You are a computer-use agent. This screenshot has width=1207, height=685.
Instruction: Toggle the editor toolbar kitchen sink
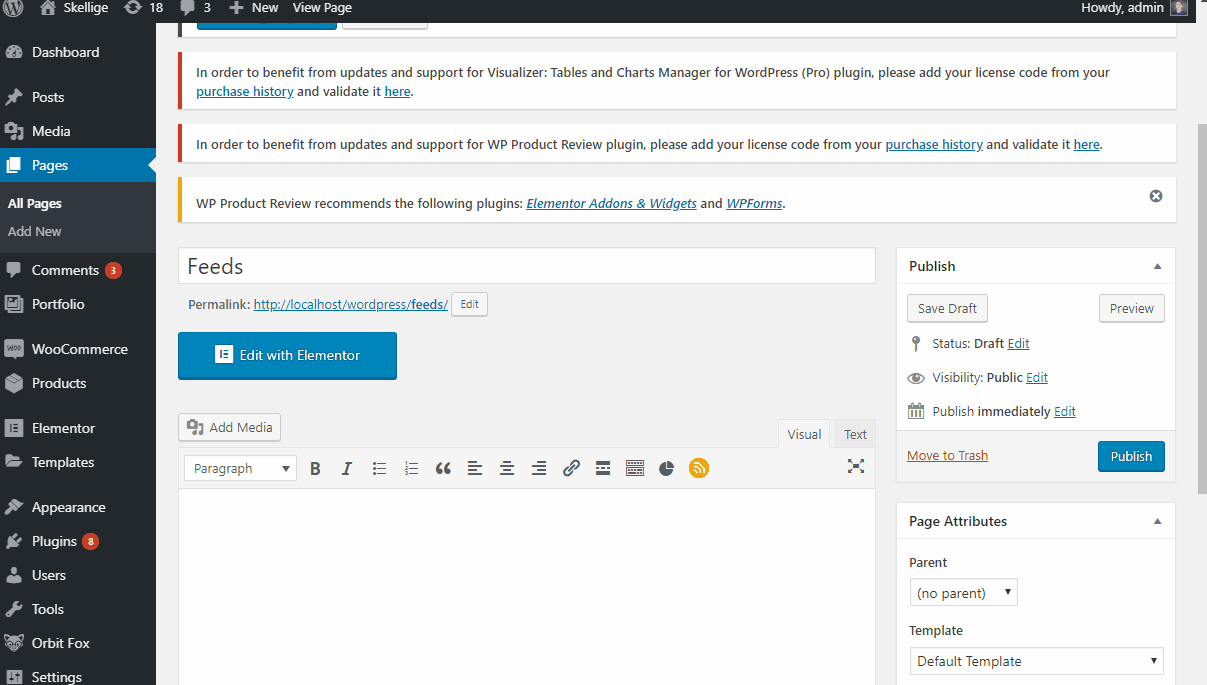(x=635, y=468)
